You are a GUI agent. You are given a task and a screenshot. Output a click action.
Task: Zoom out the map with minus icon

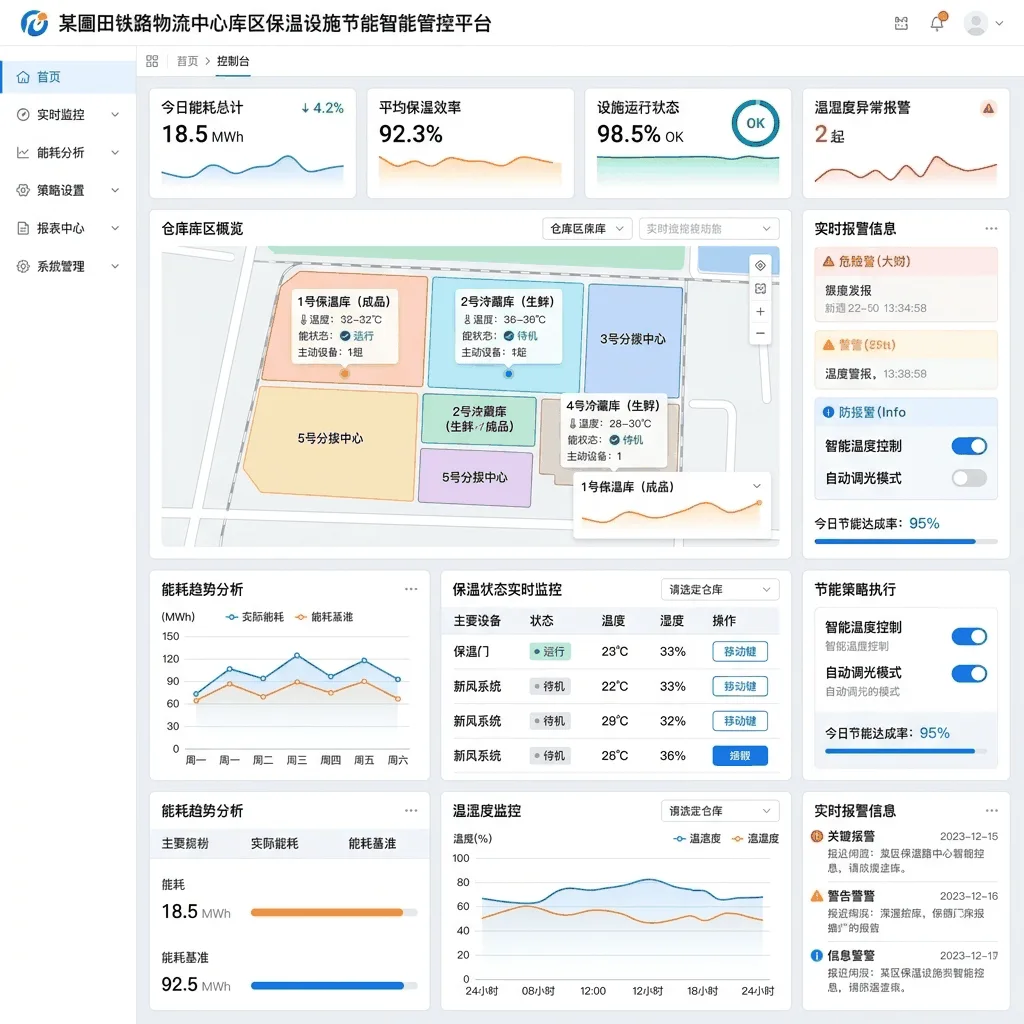pyautogui.click(x=760, y=334)
